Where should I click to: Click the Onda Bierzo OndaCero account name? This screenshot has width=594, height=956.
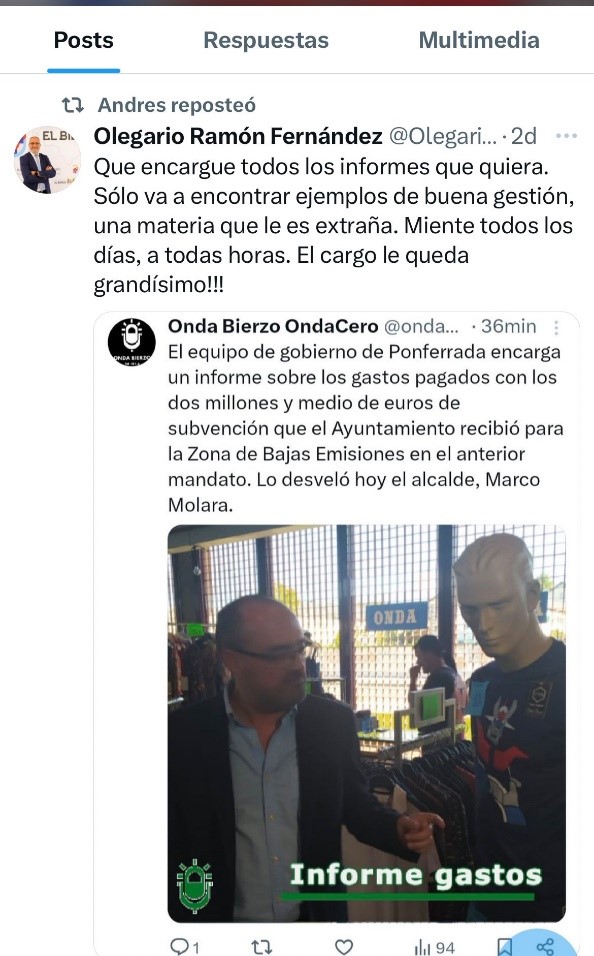point(273,326)
